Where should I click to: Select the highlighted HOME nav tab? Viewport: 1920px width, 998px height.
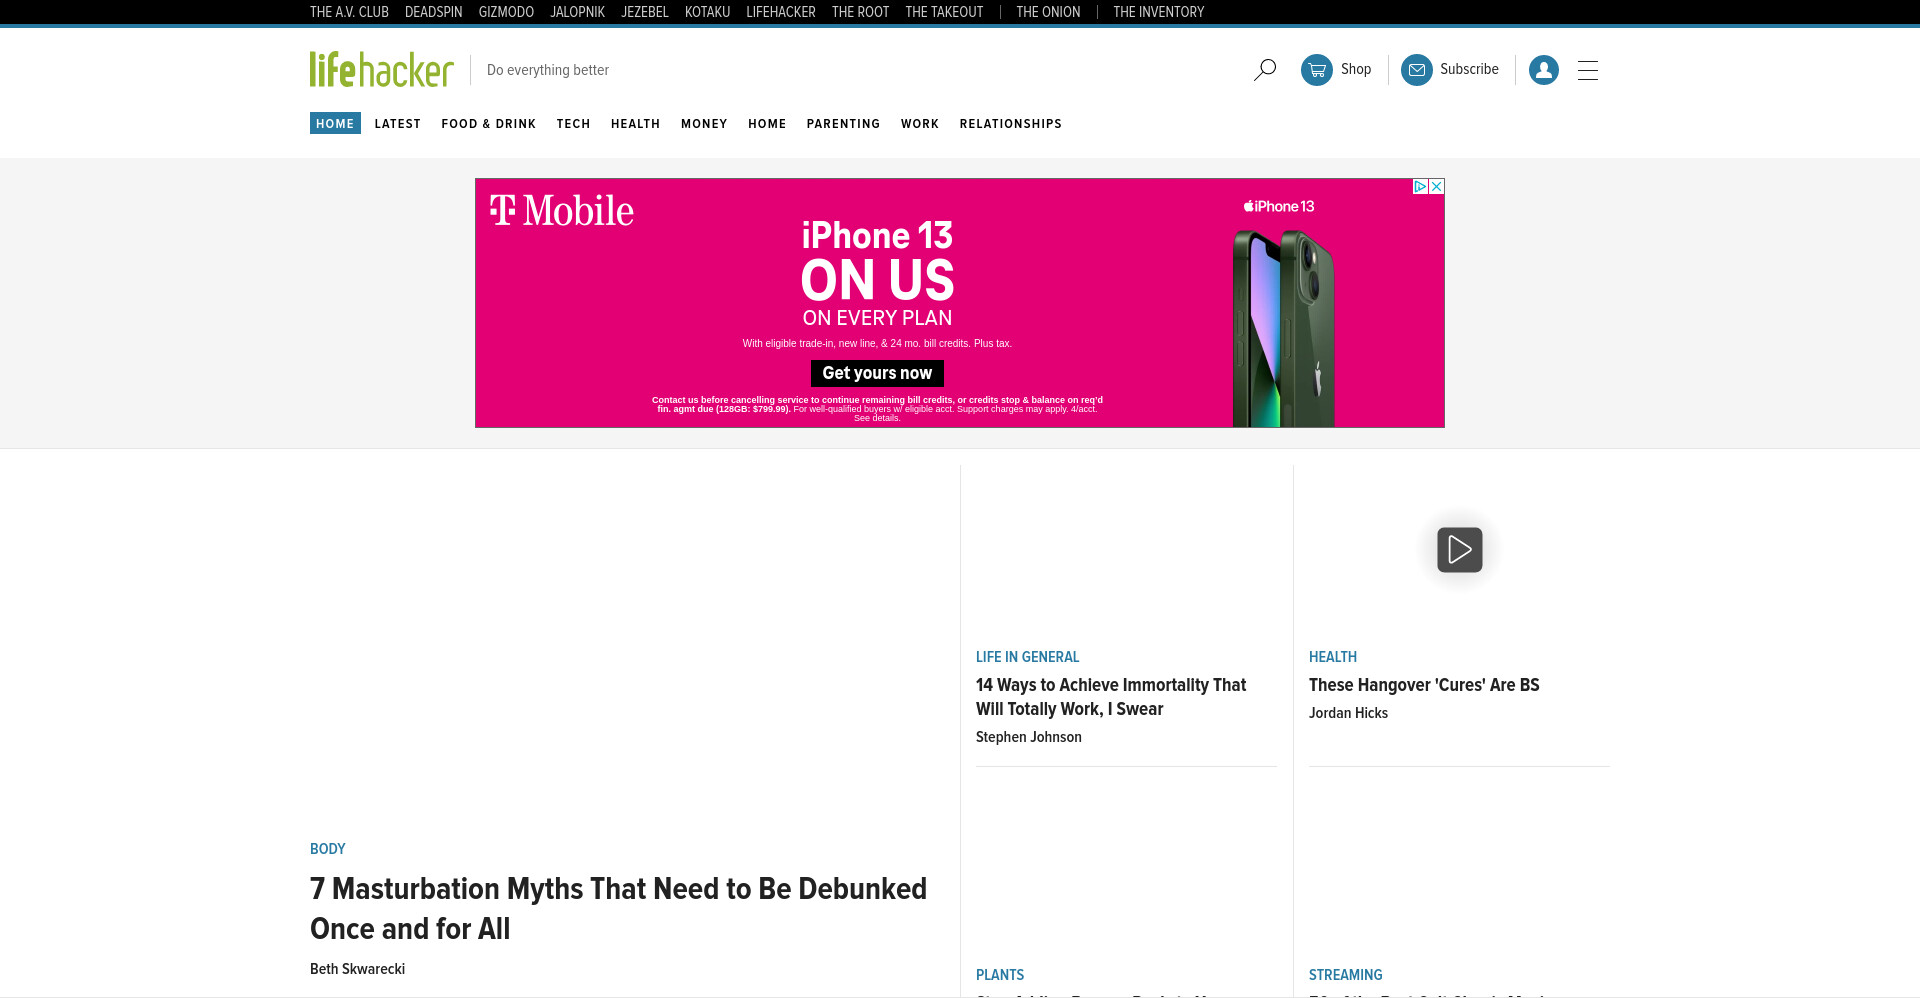335,123
